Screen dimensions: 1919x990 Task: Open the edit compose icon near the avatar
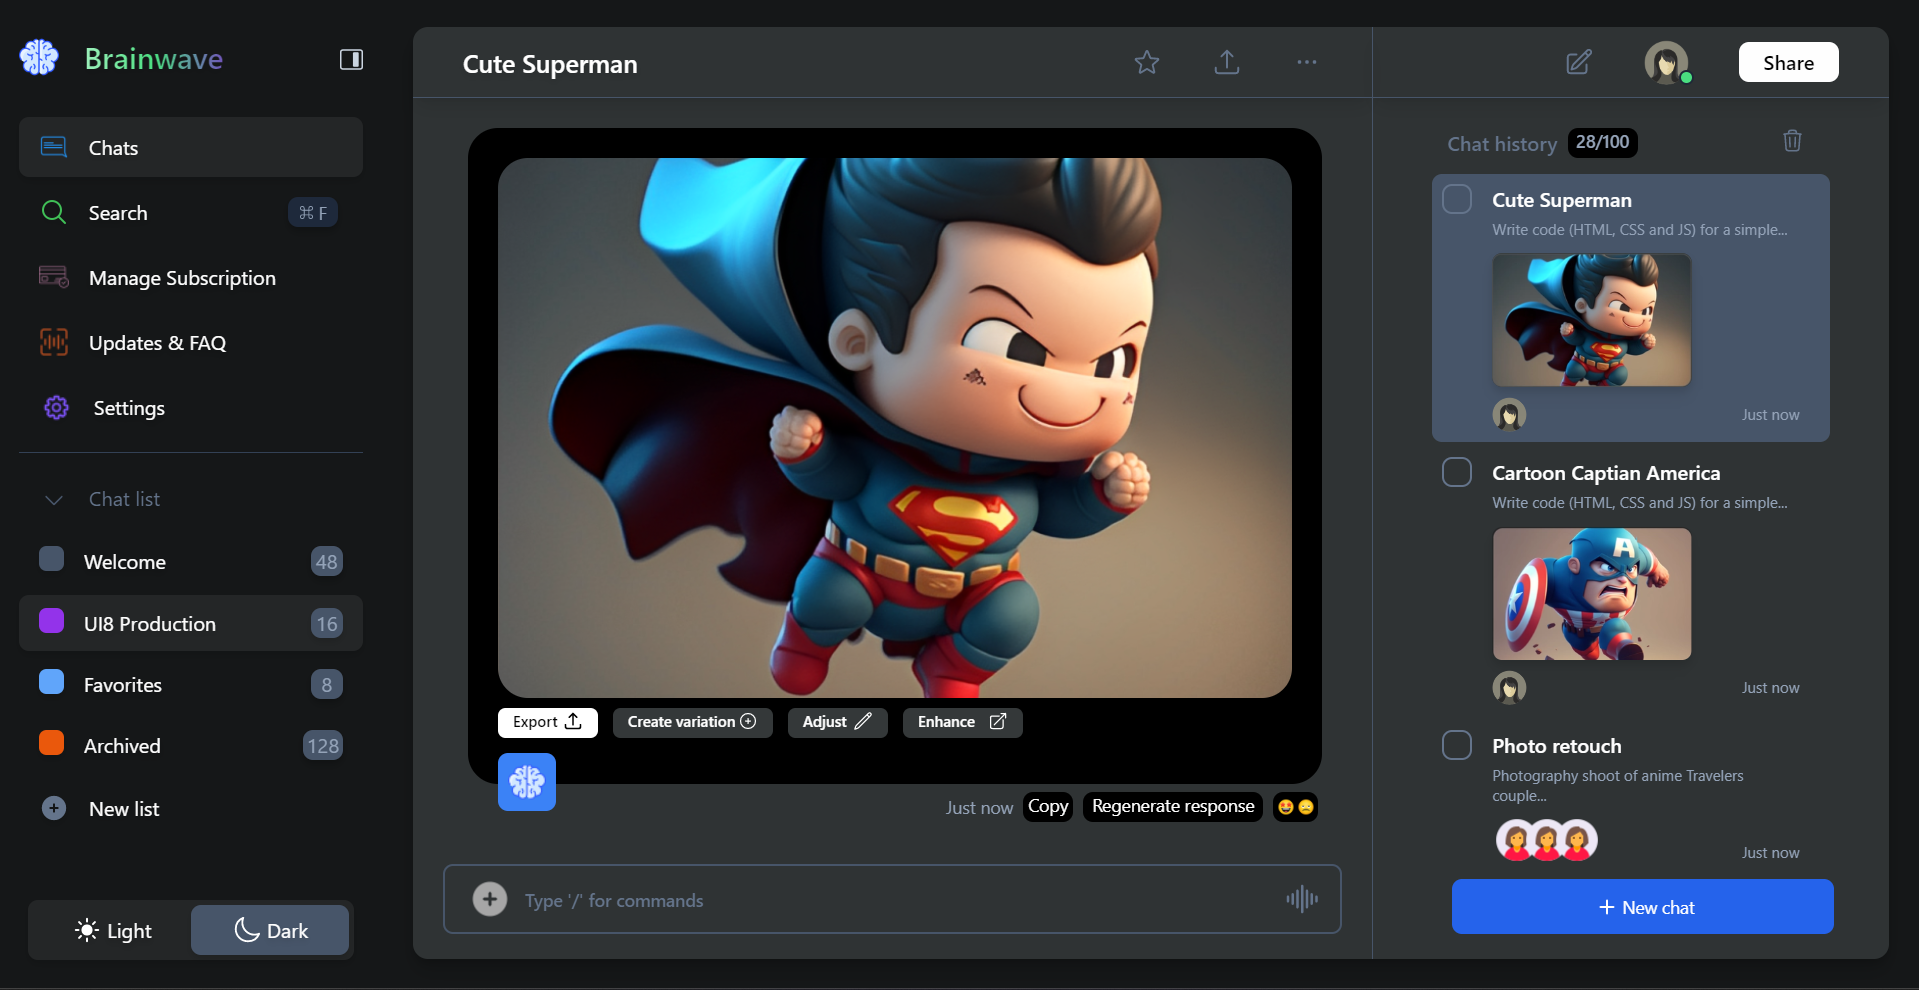1578,62
